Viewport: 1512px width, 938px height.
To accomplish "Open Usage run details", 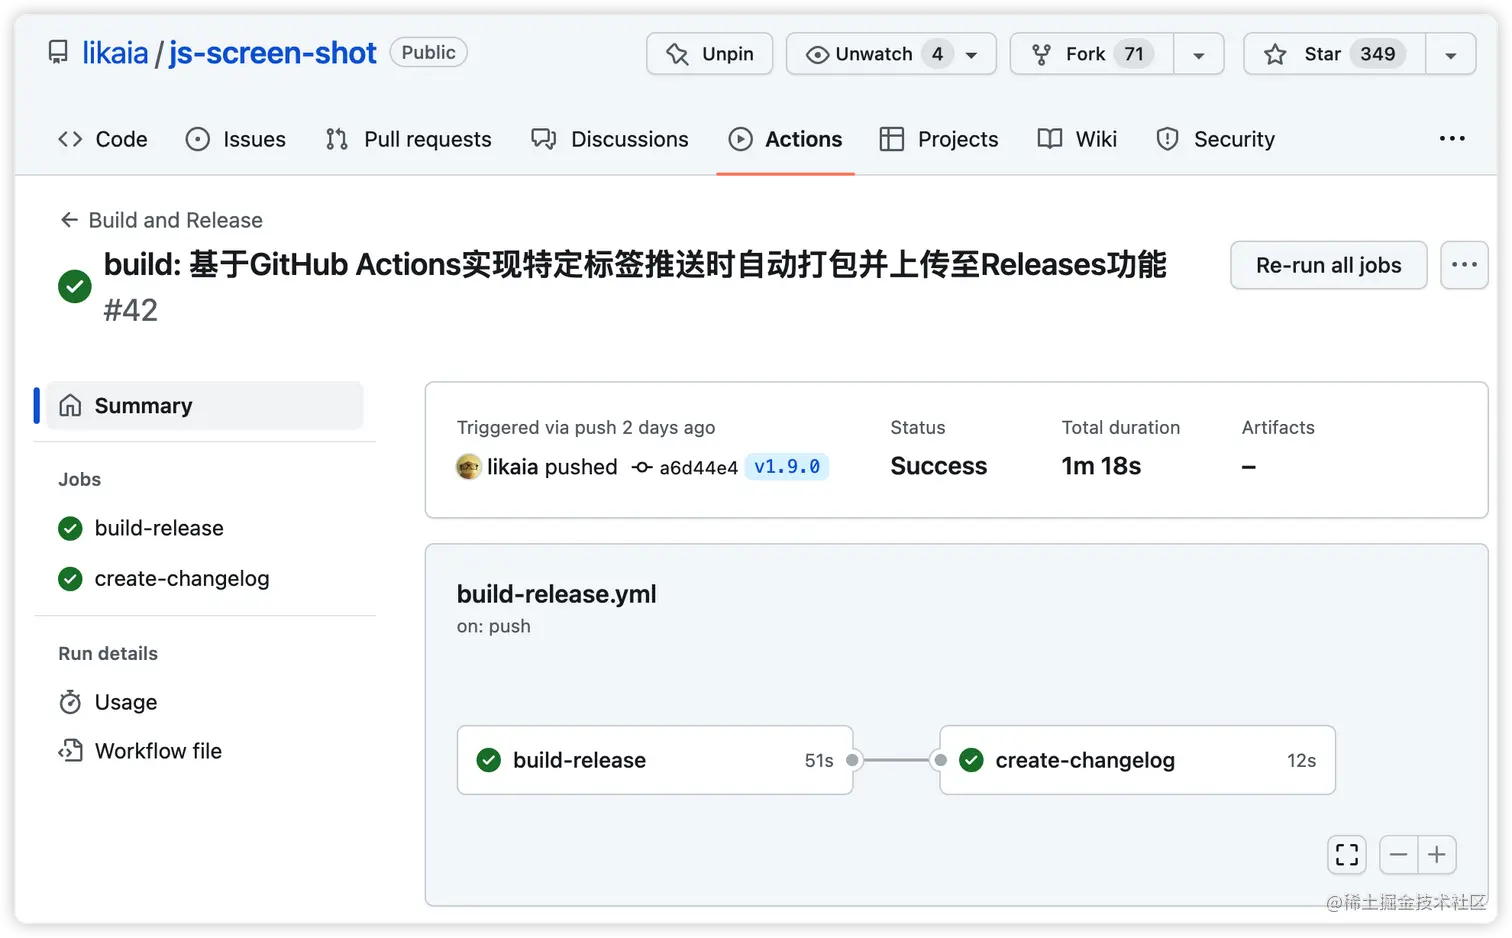I will click(x=126, y=702).
